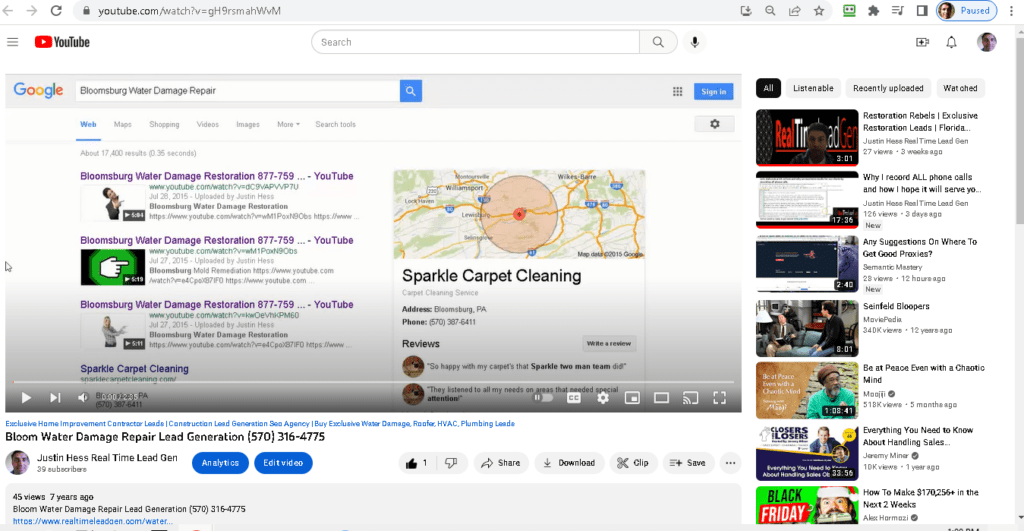Open player settings gear

603,397
